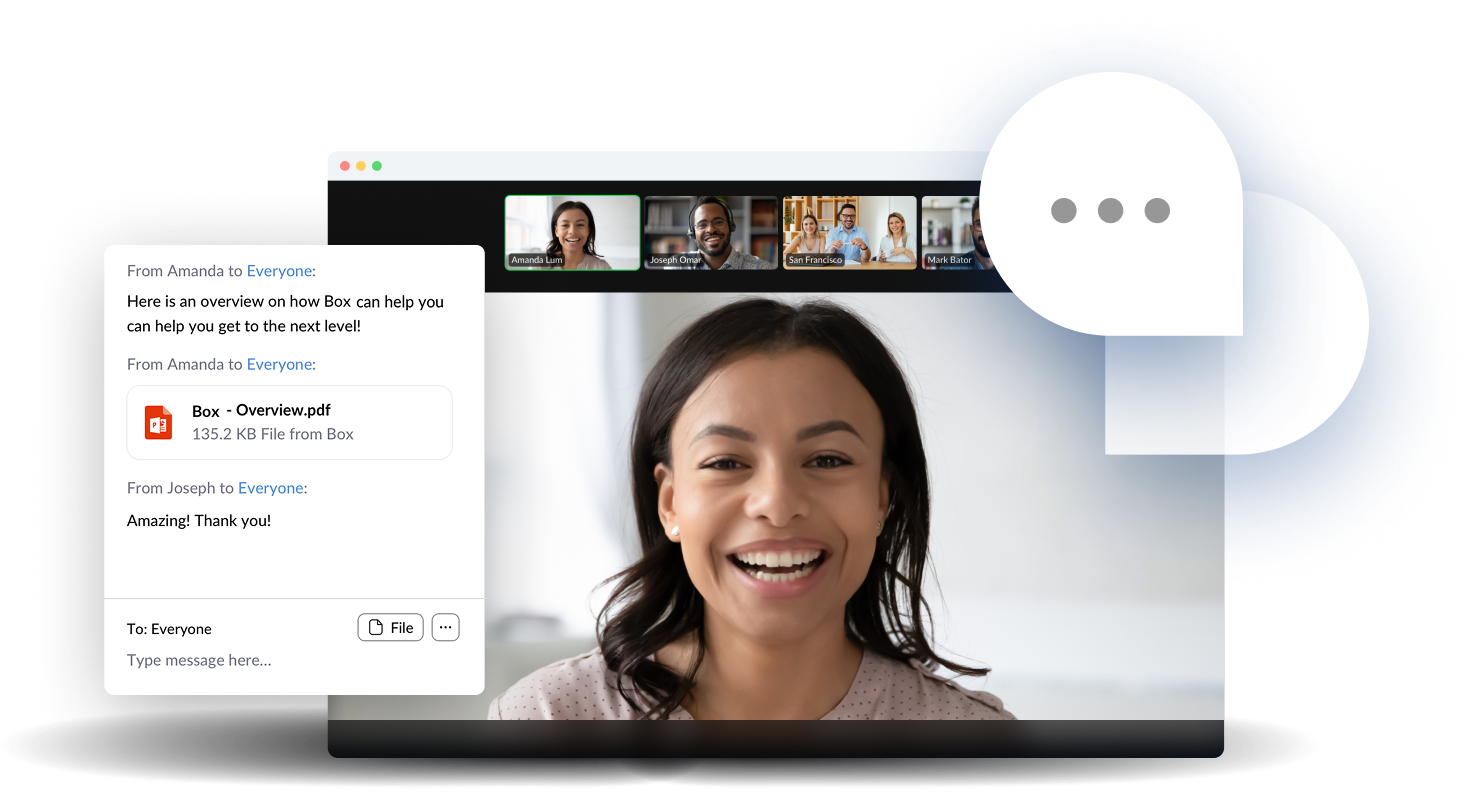Image resolution: width=1477 pixels, height=796 pixels.
Task: Click the red PowerPoint file icon
Action: coord(158,422)
